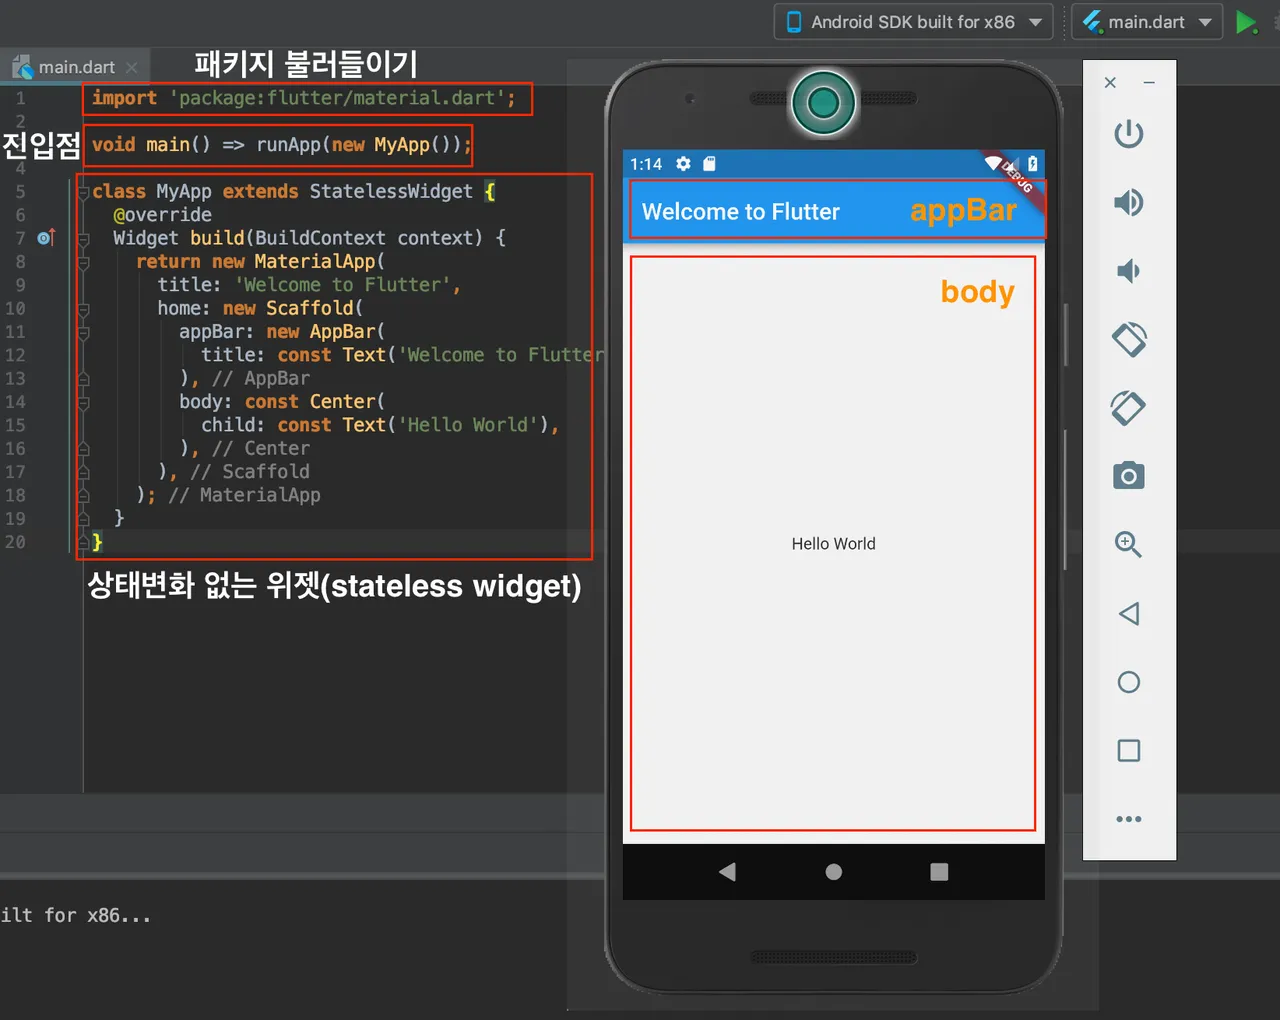
Task: Close the main.dart tab
Action: (x=132, y=67)
